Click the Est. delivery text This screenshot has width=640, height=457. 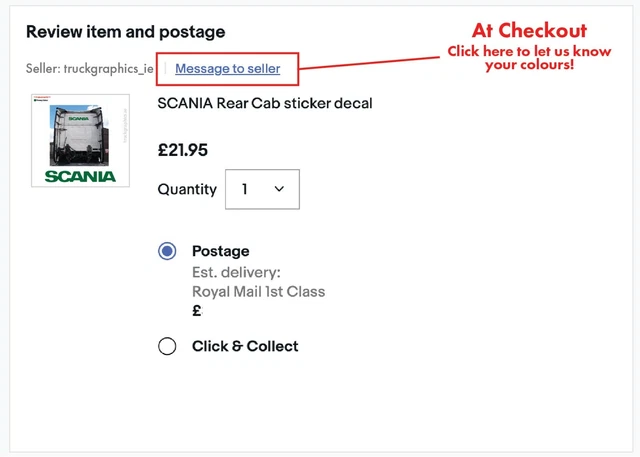coord(236,272)
